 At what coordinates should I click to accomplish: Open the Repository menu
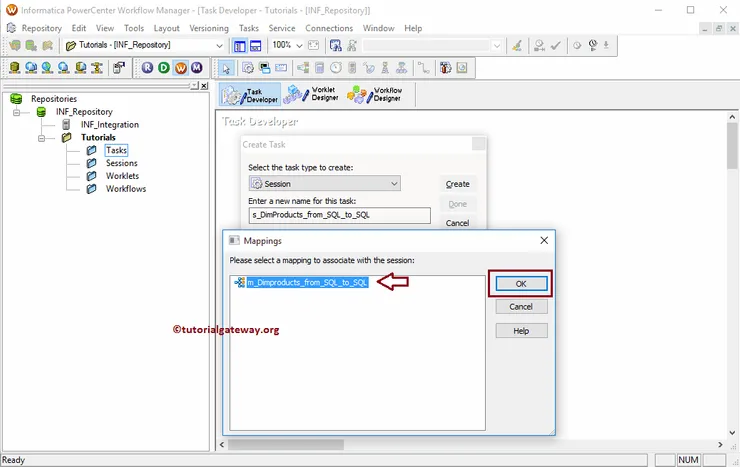coord(42,28)
